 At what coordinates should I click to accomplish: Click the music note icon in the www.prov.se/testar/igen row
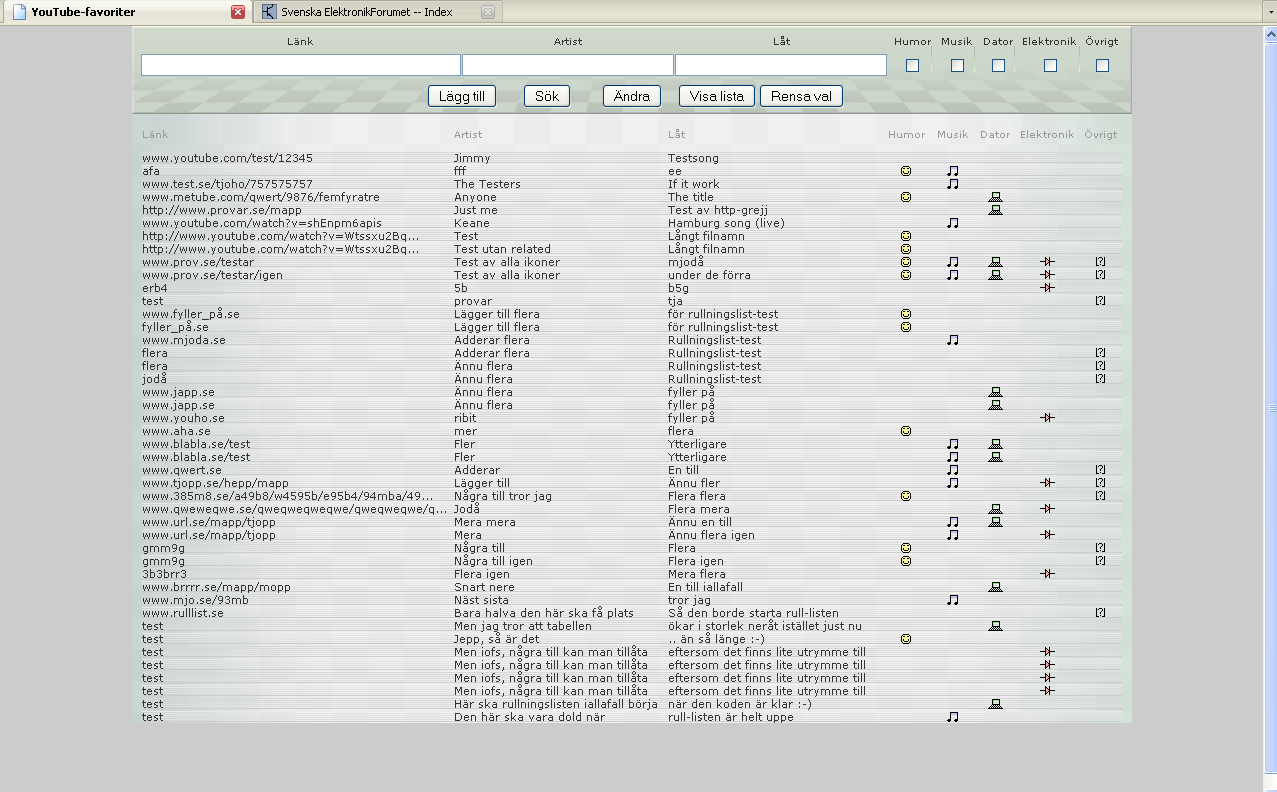[x=953, y=275]
